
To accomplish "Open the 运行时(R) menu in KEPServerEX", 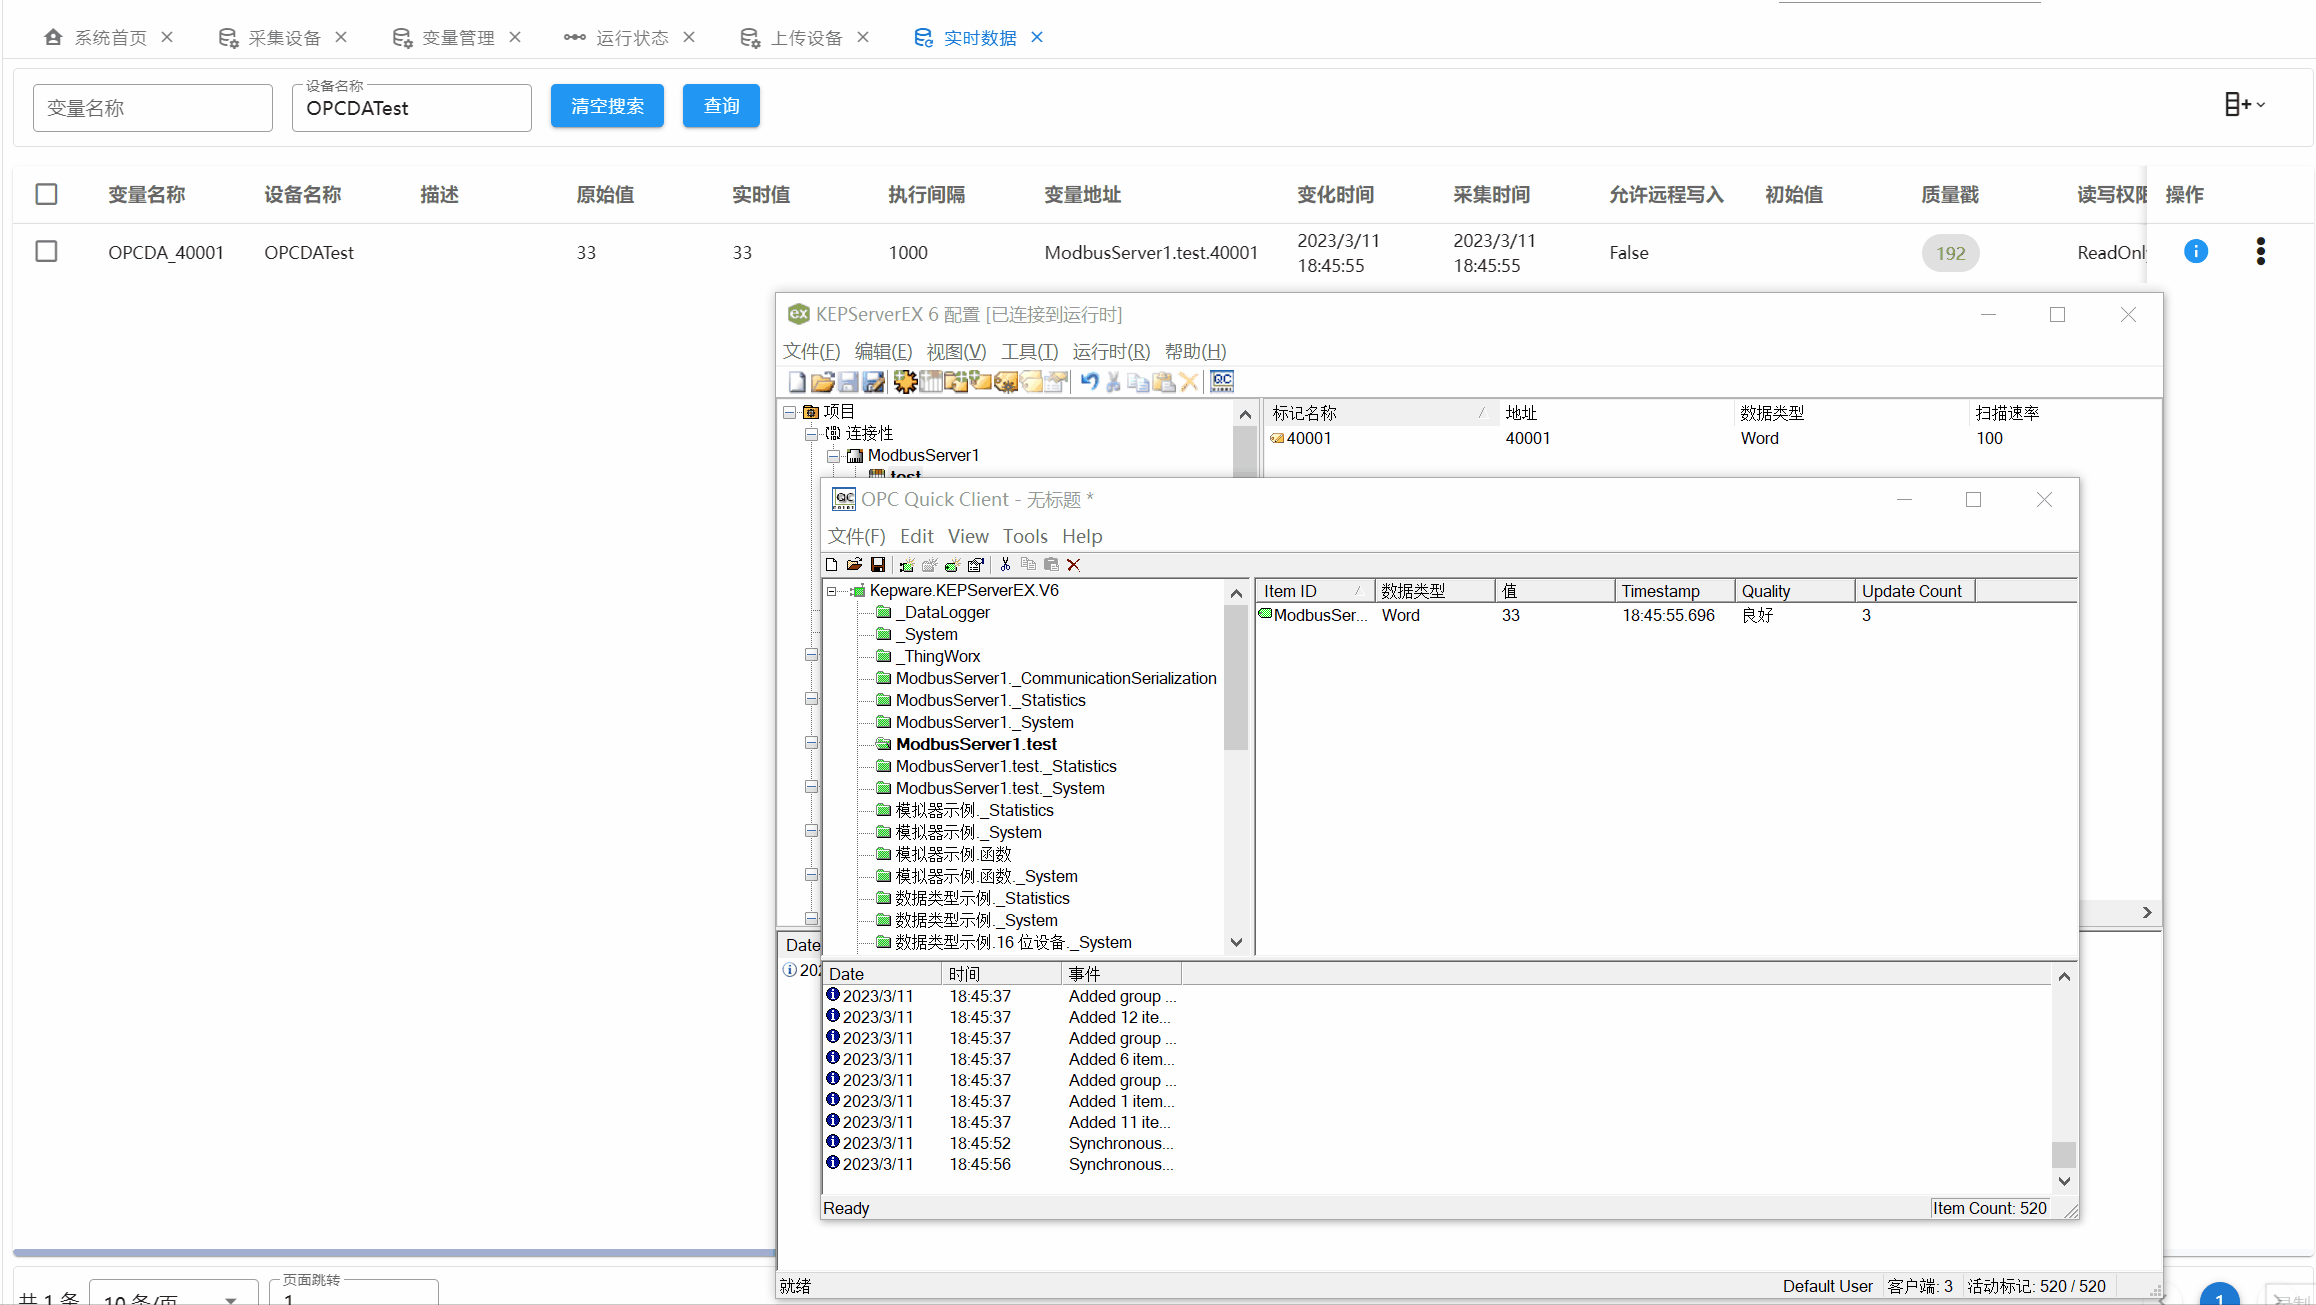I will [x=1110, y=352].
